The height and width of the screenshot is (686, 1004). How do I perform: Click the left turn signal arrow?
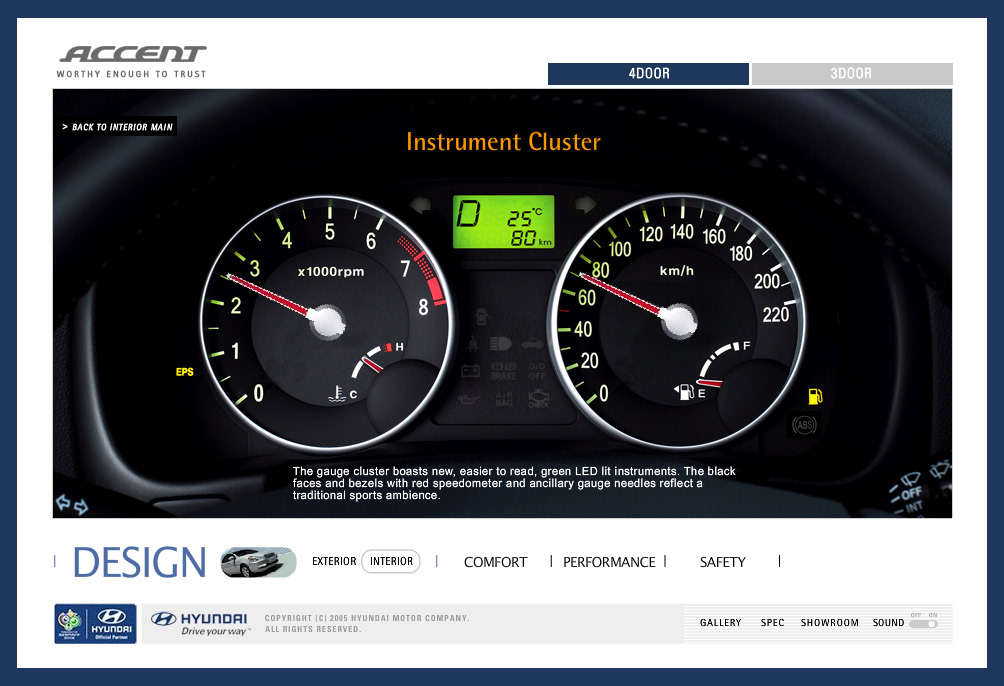tap(421, 206)
